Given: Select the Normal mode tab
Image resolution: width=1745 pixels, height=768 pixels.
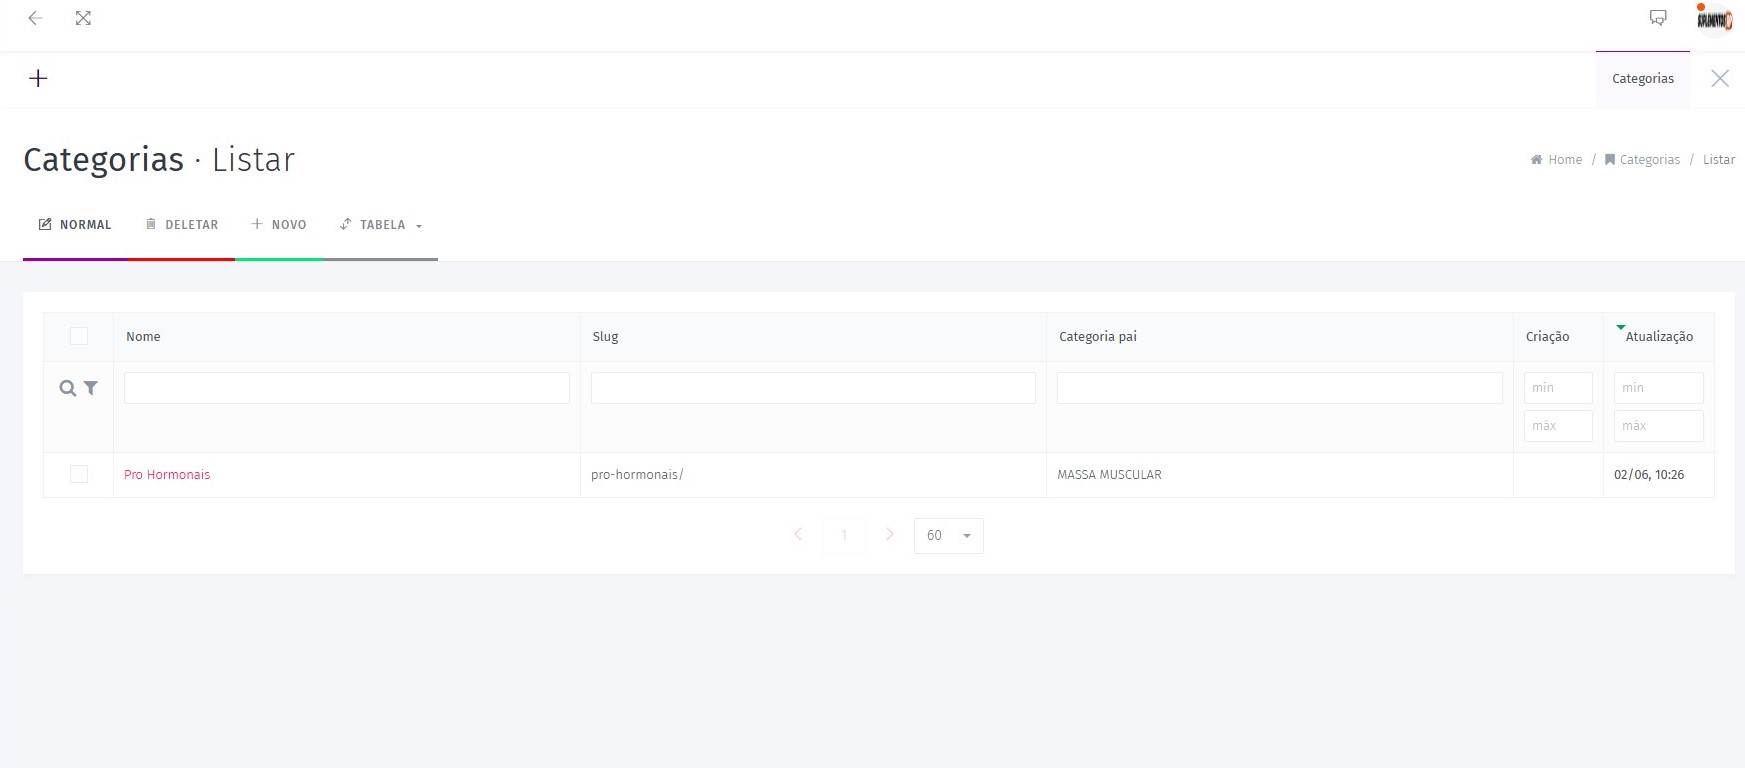Looking at the screenshot, I should tap(76, 225).
